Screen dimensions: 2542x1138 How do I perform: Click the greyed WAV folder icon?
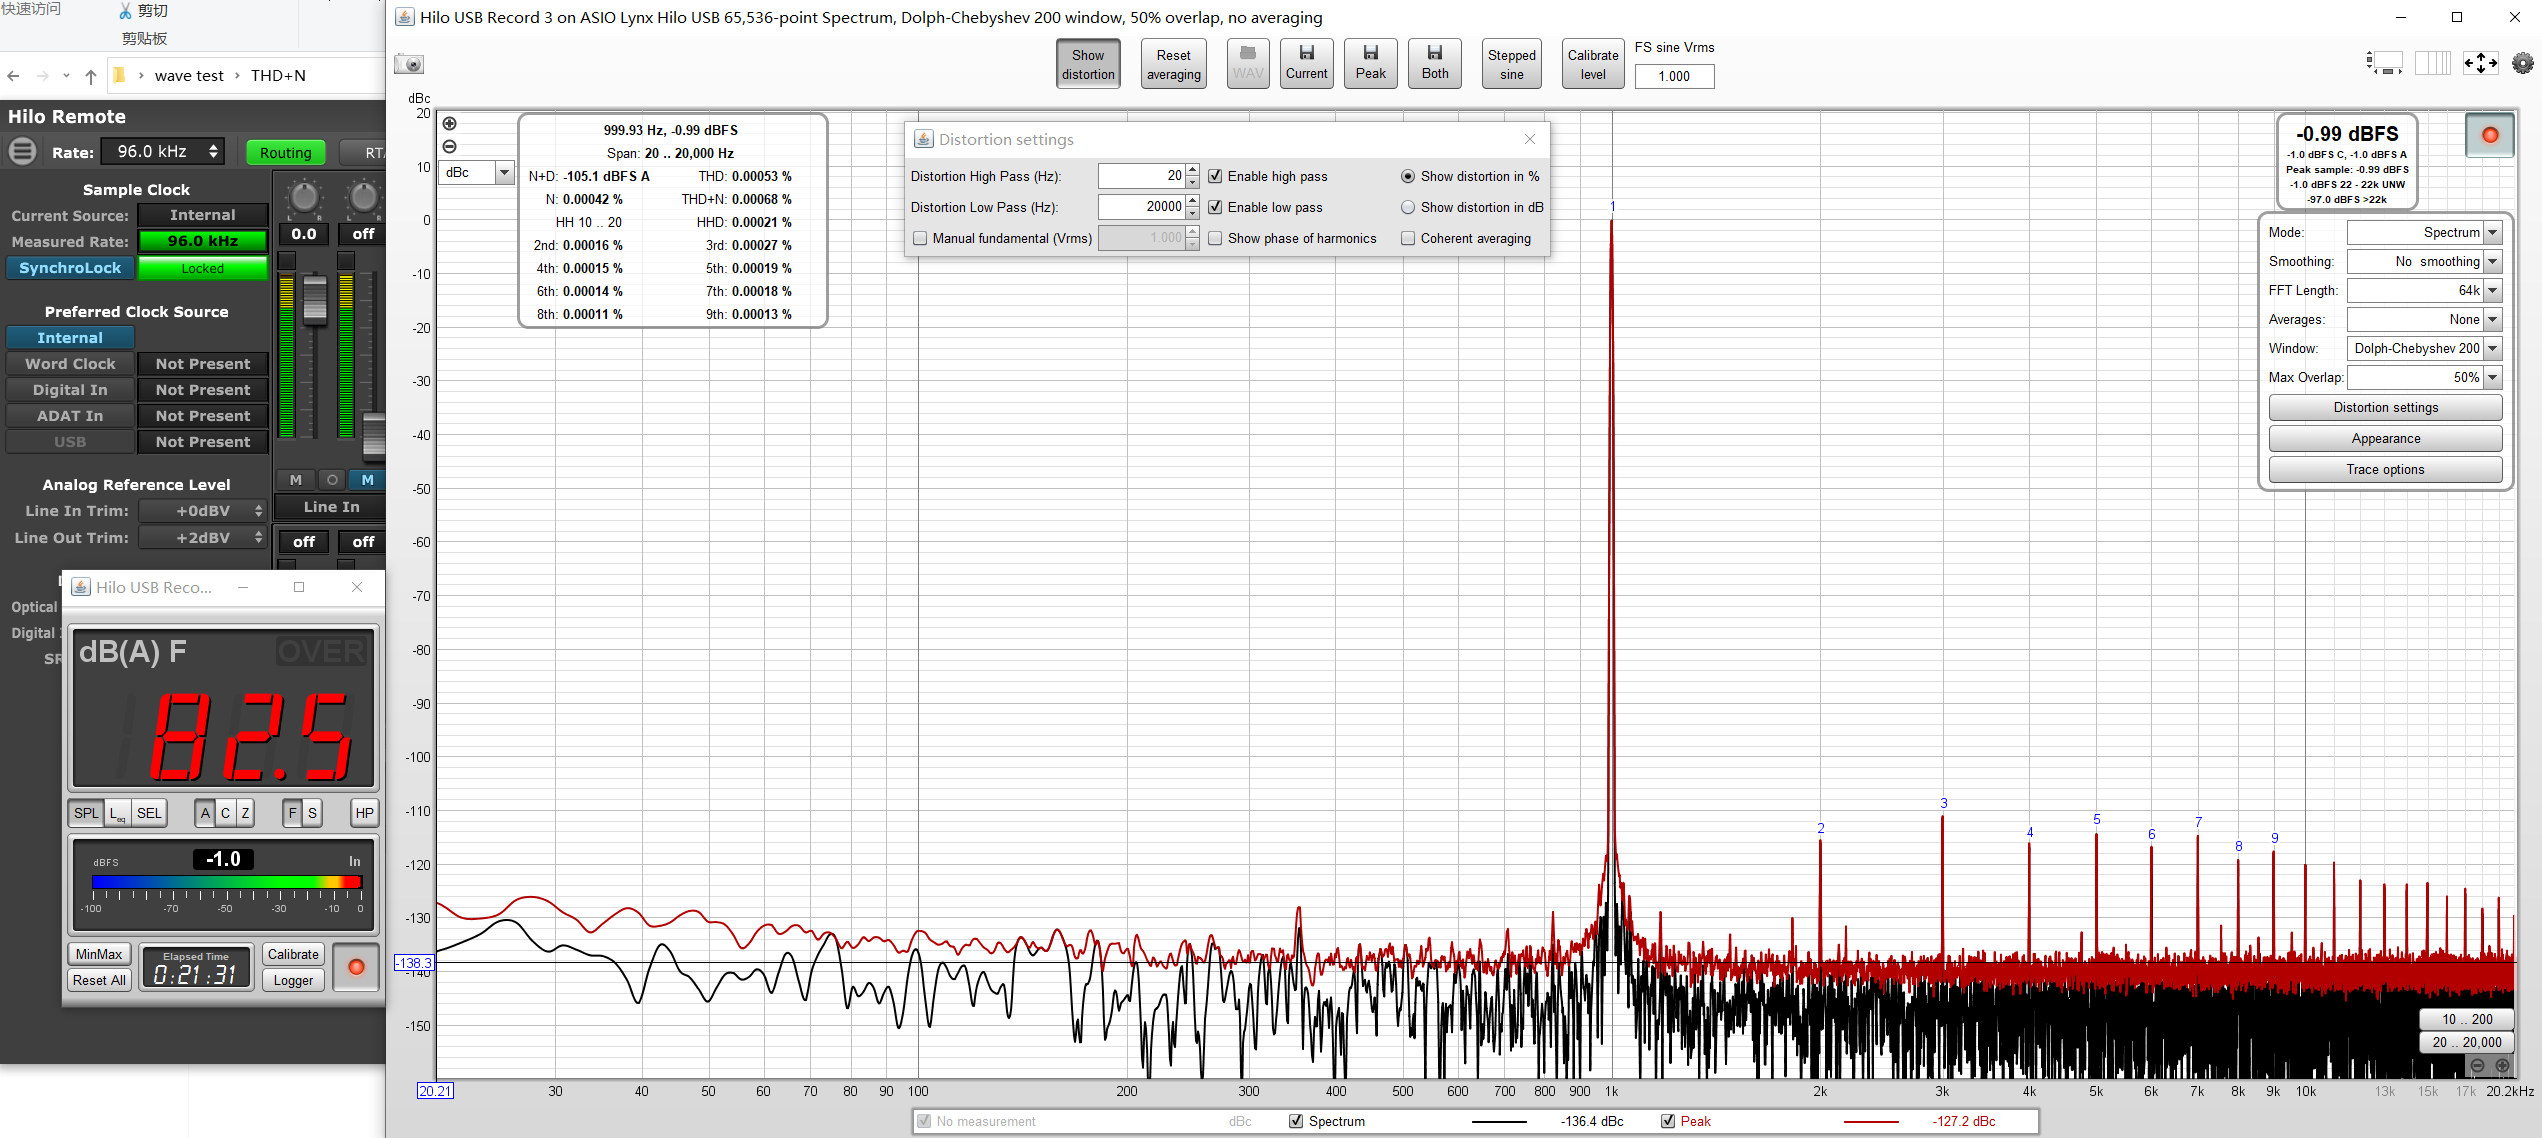1247,63
